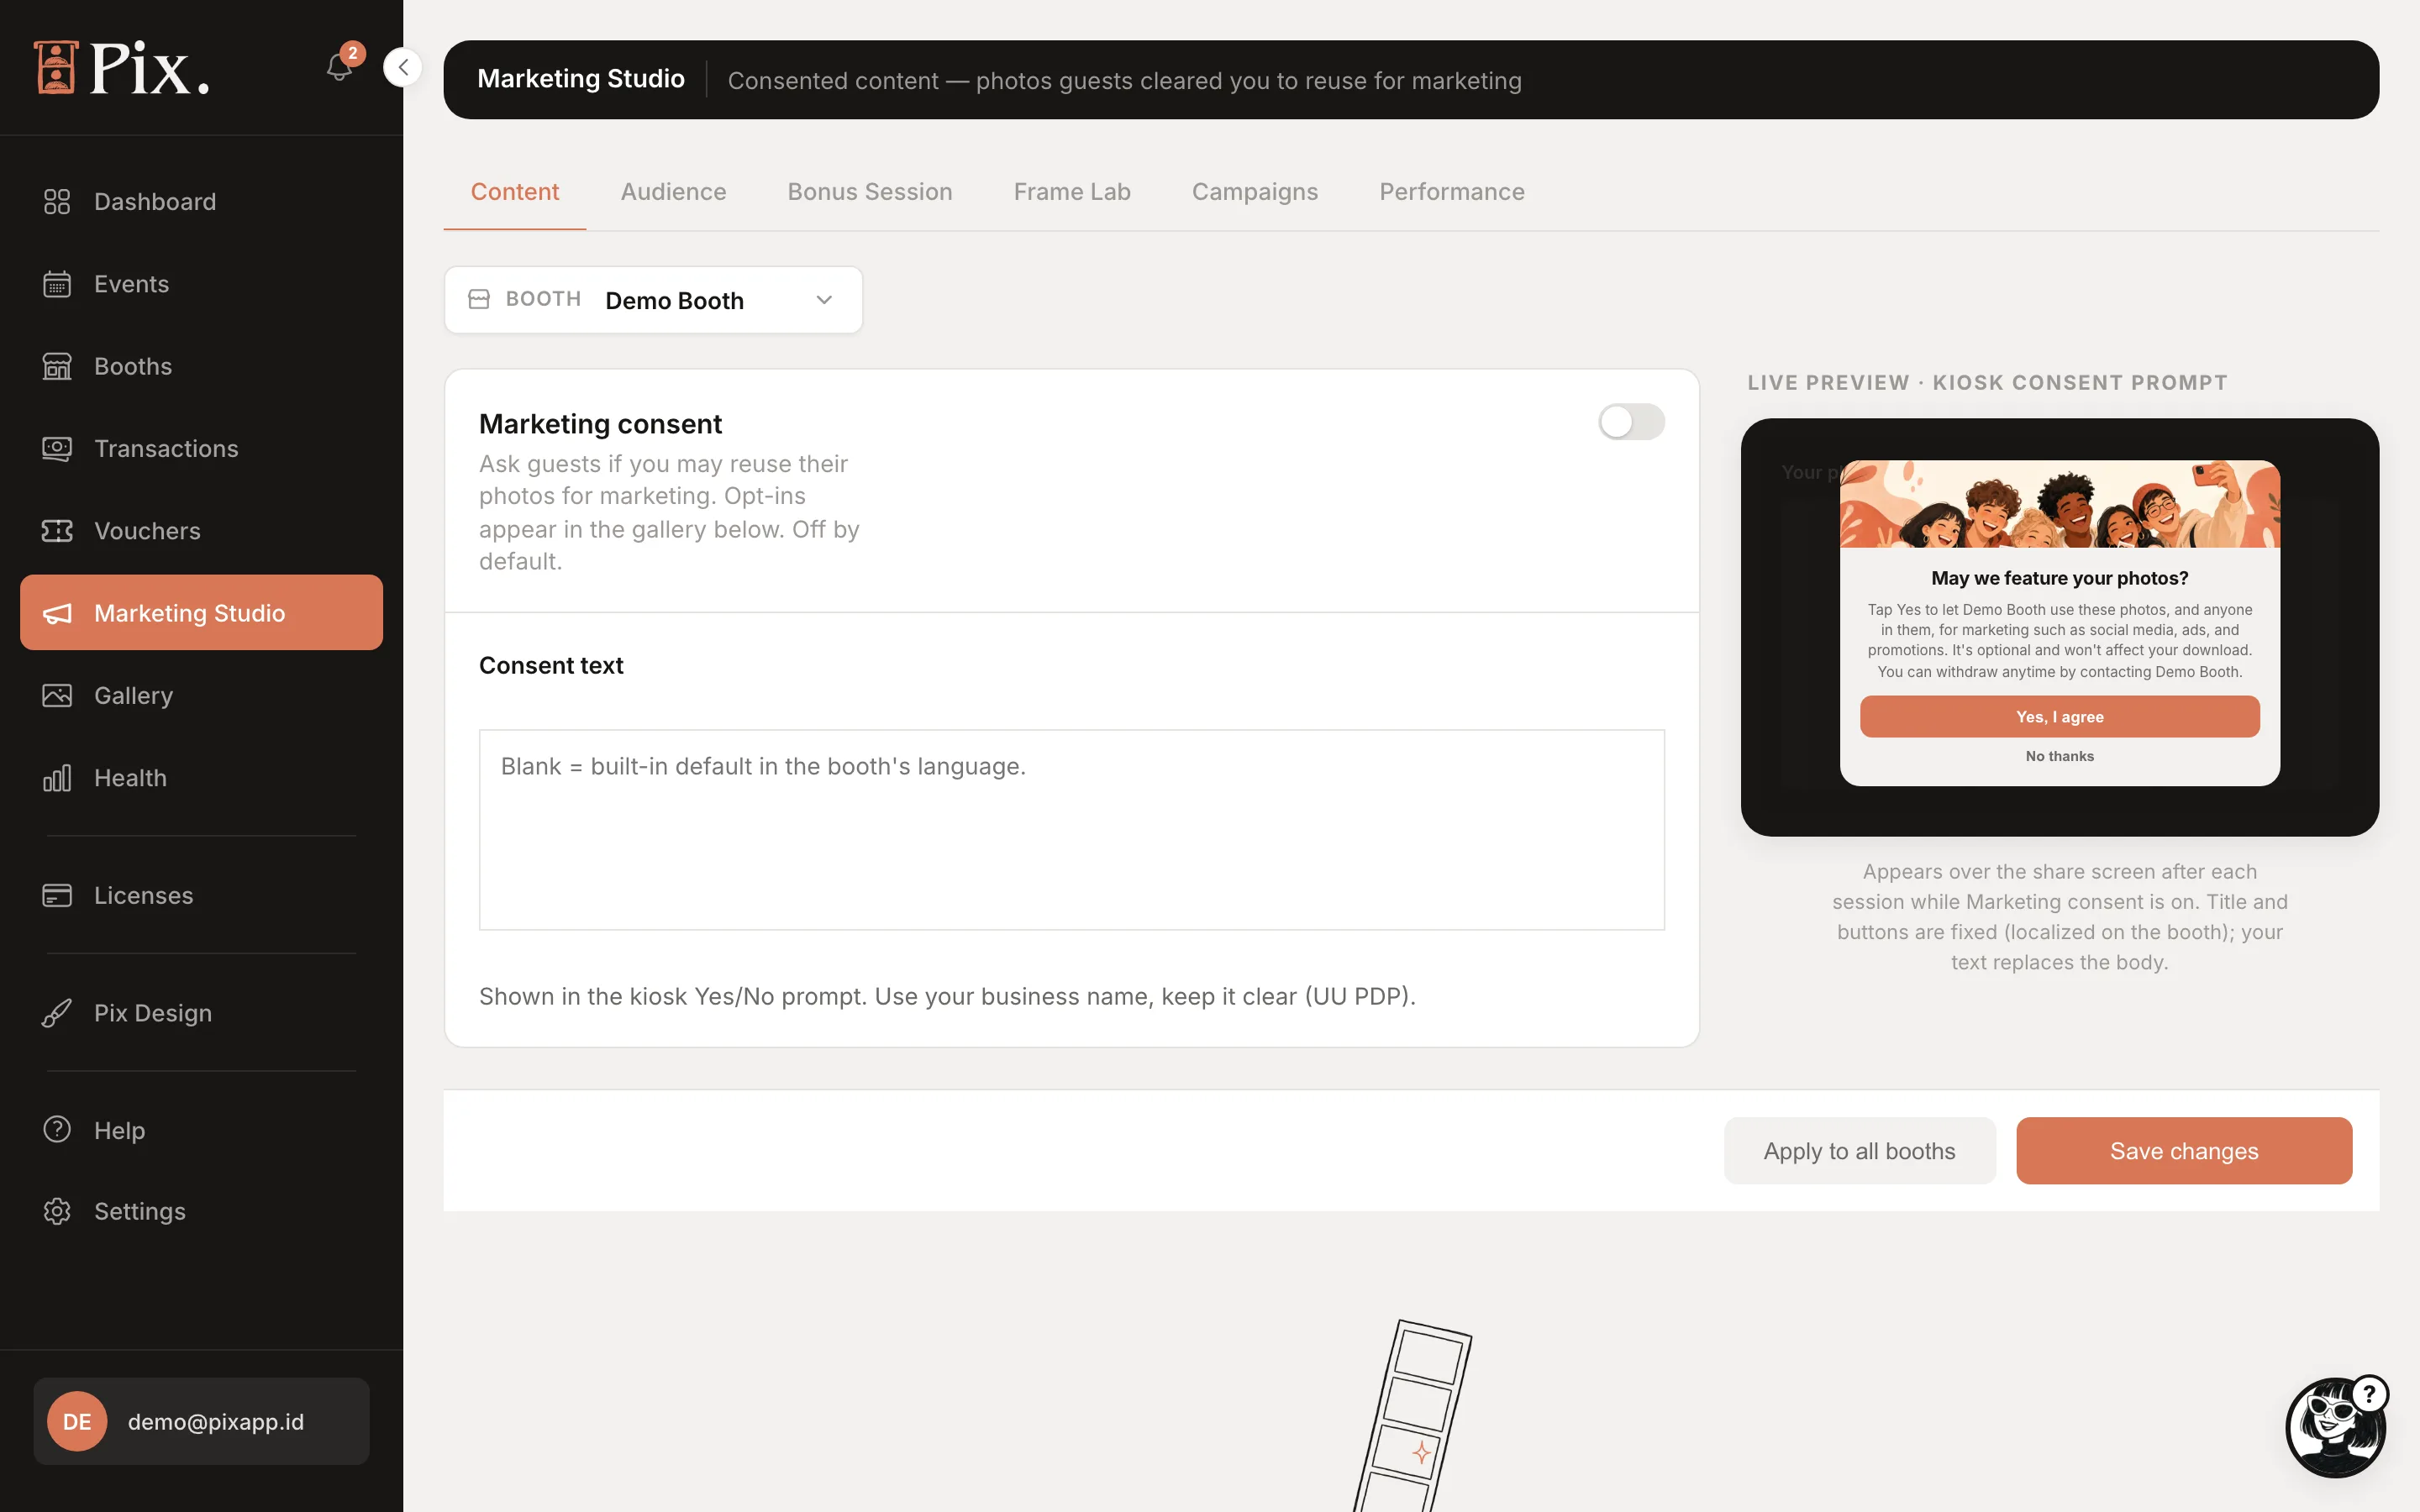
Task: Click the Booths storefront icon
Action: 57,366
